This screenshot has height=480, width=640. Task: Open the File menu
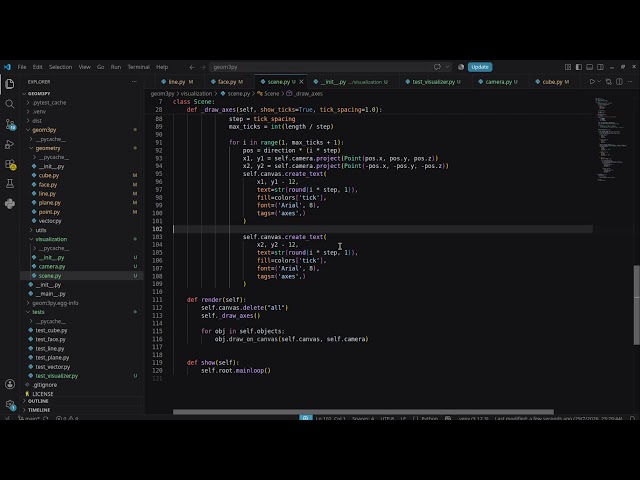[x=22, y=67]
